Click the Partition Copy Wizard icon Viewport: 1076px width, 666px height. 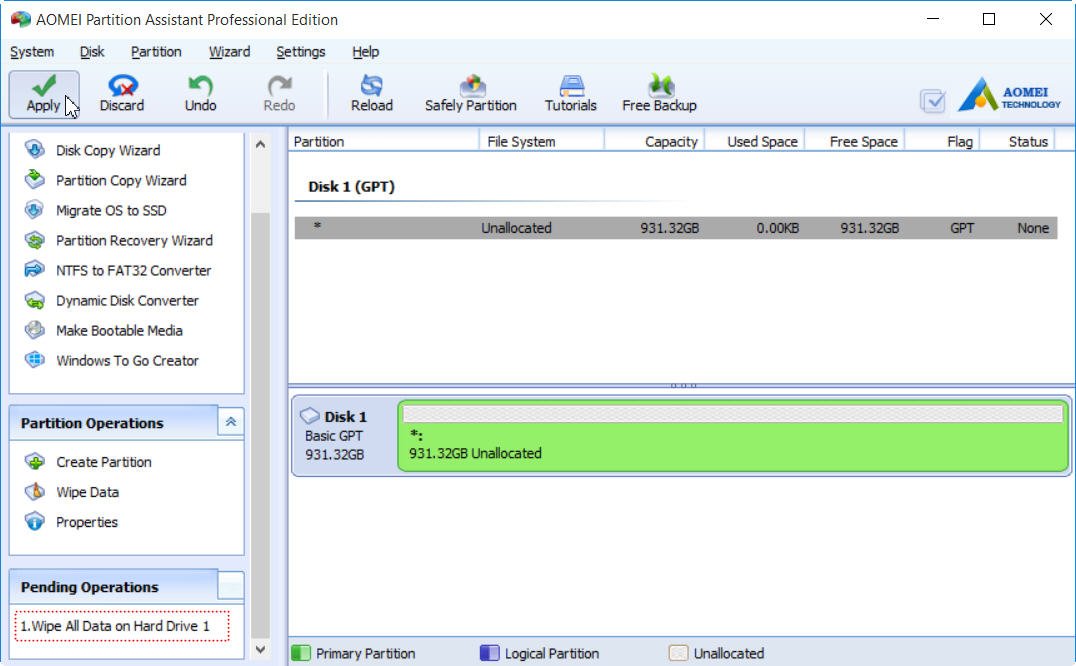34,180
